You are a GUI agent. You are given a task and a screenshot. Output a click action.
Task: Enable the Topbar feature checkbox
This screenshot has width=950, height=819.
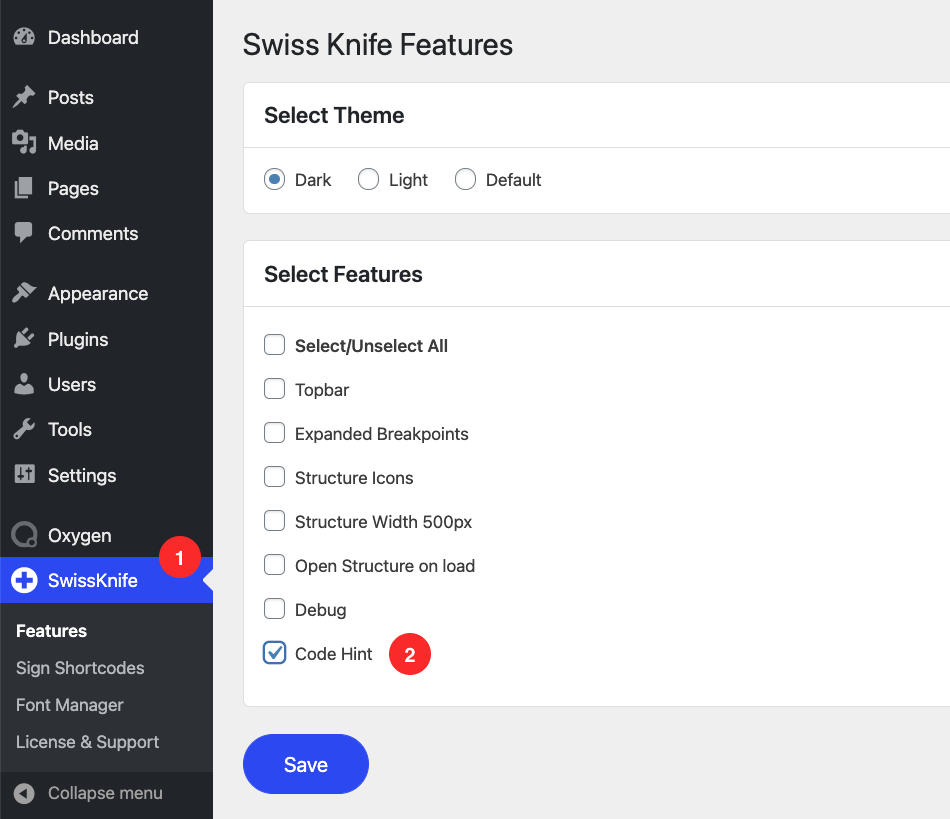(x=274, y=389)
